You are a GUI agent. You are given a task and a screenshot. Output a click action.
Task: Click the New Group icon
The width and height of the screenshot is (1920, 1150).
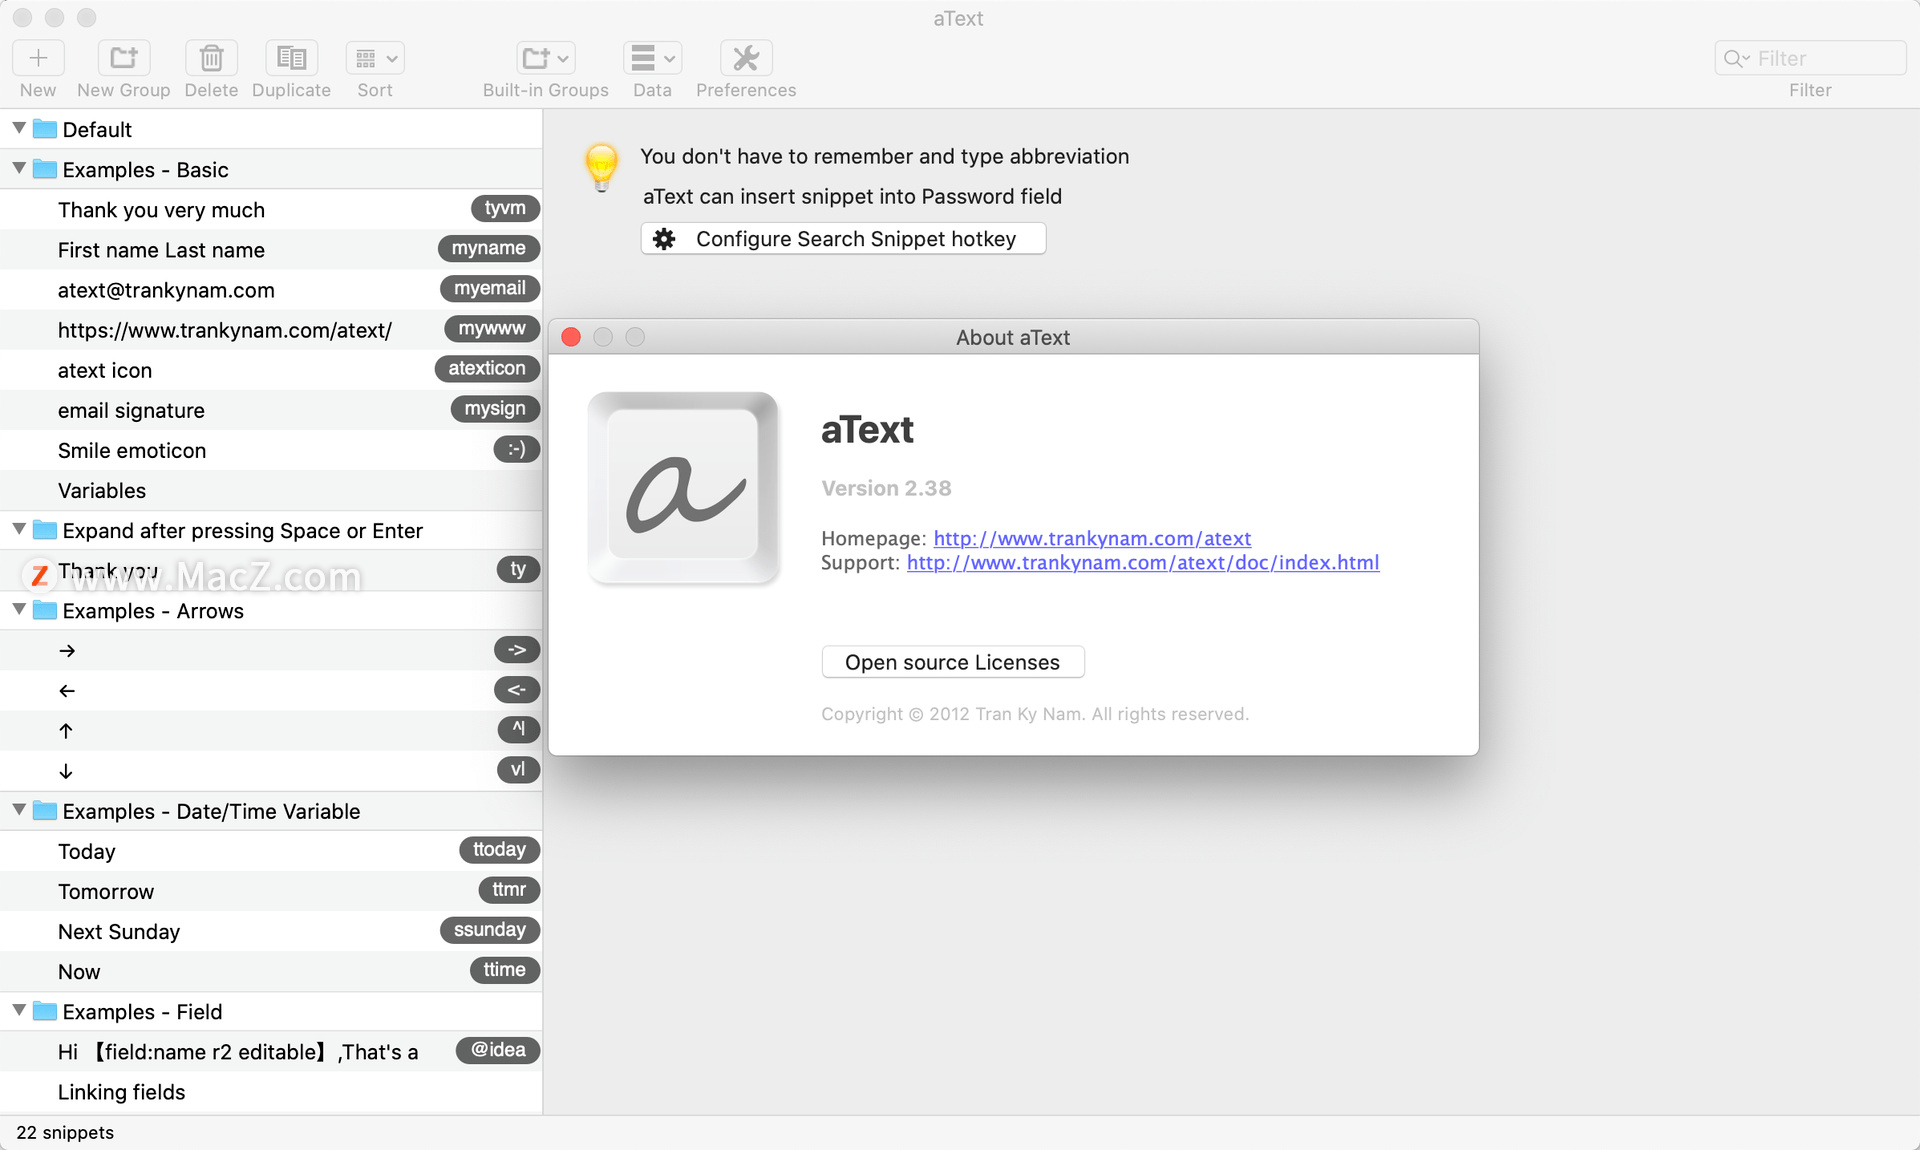(122, 56)
